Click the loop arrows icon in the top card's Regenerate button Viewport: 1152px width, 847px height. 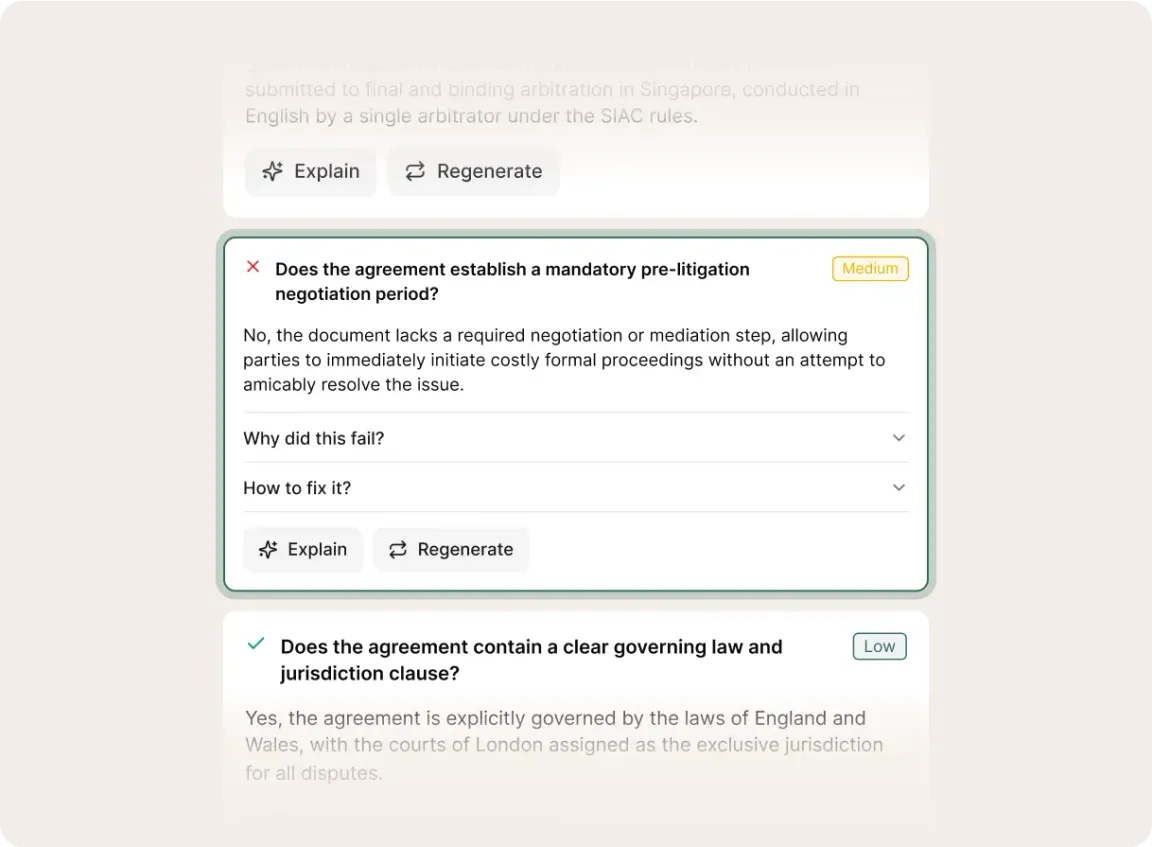tap(415, 172)
